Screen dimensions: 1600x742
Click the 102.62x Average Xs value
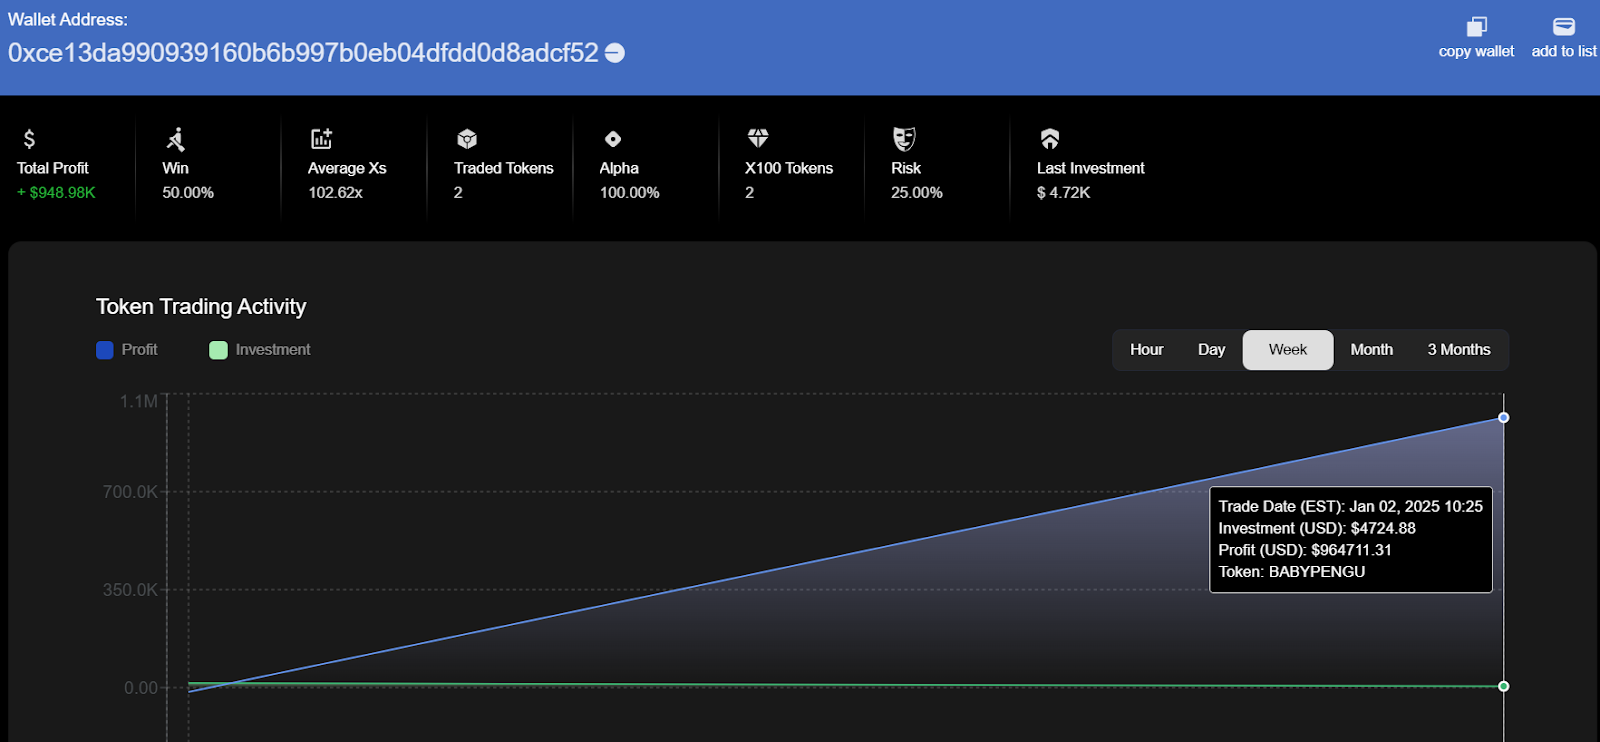click(335, 193)
